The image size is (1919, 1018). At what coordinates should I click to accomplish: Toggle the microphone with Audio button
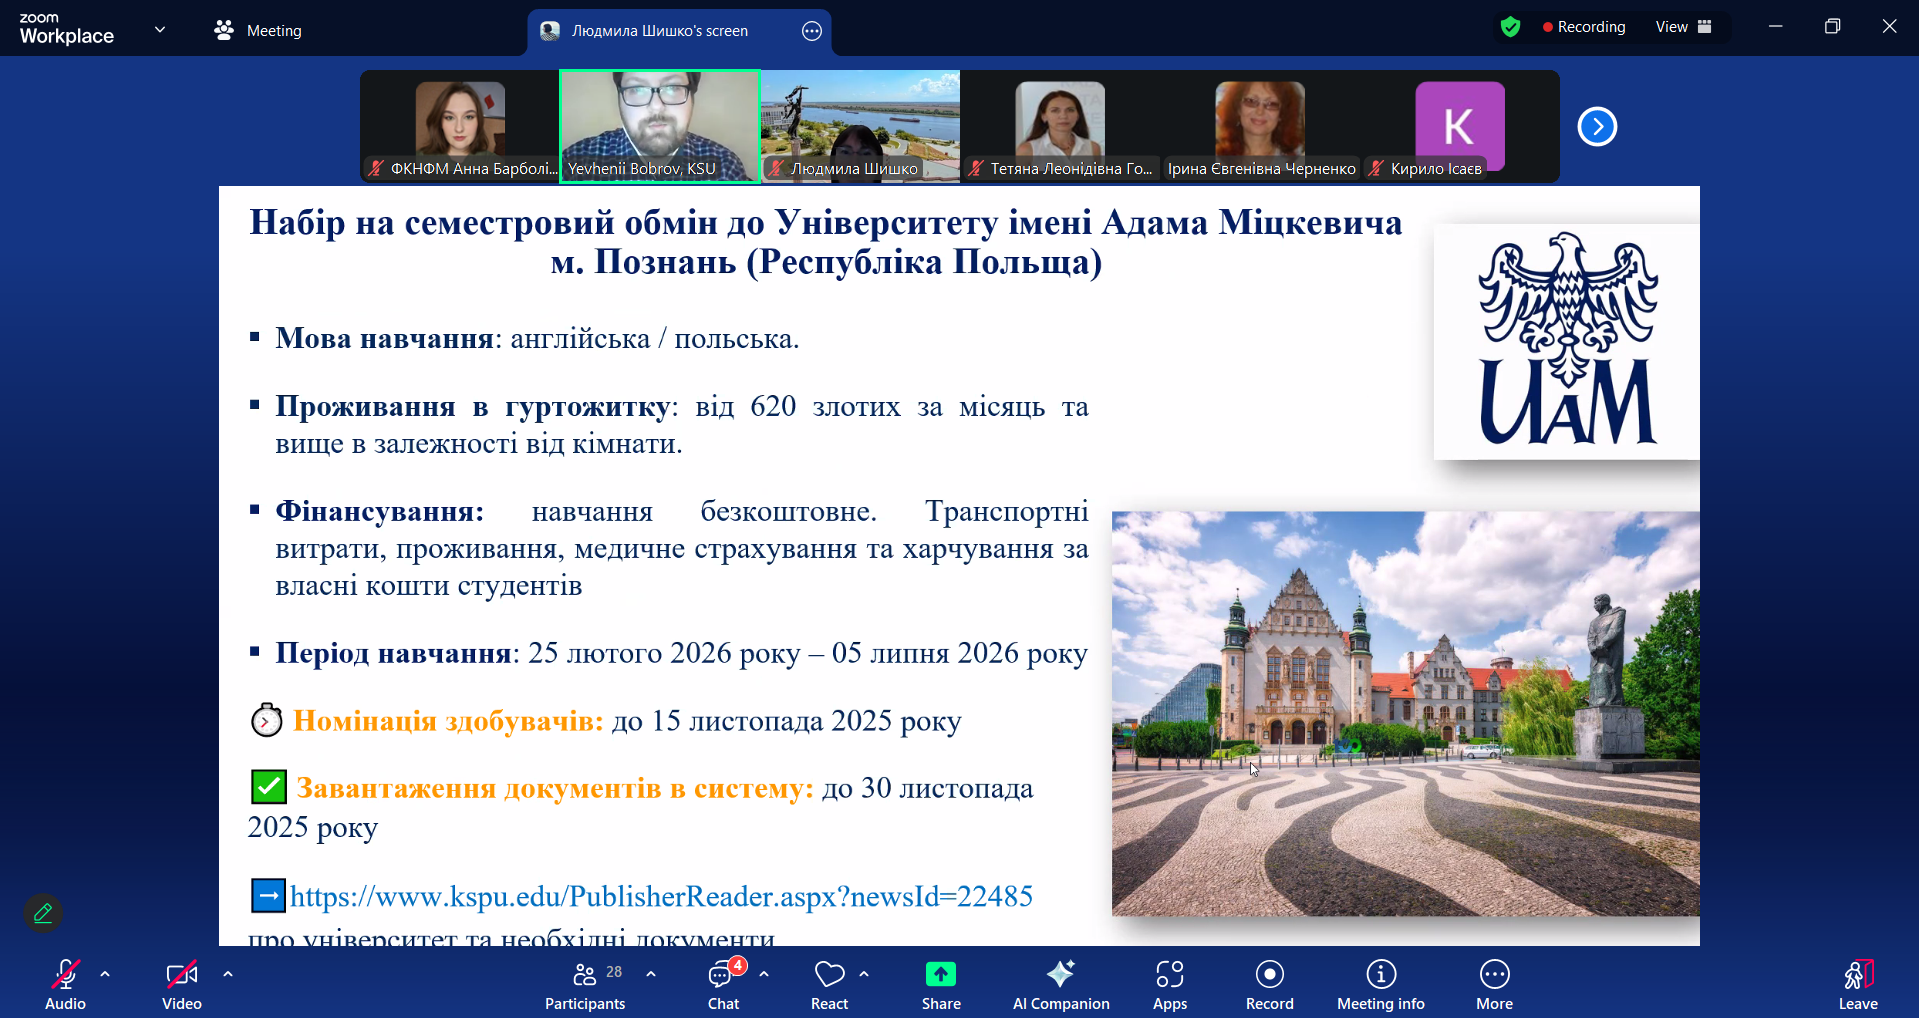(64, 983)
